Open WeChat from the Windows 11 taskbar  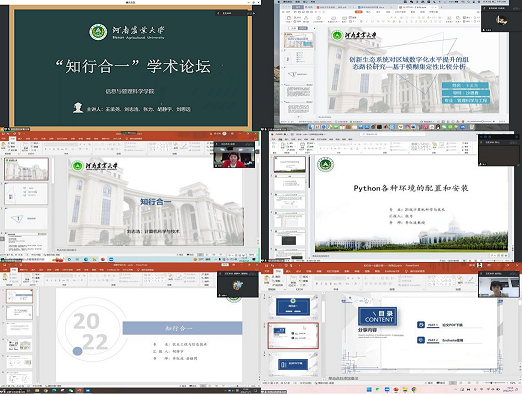378,389
